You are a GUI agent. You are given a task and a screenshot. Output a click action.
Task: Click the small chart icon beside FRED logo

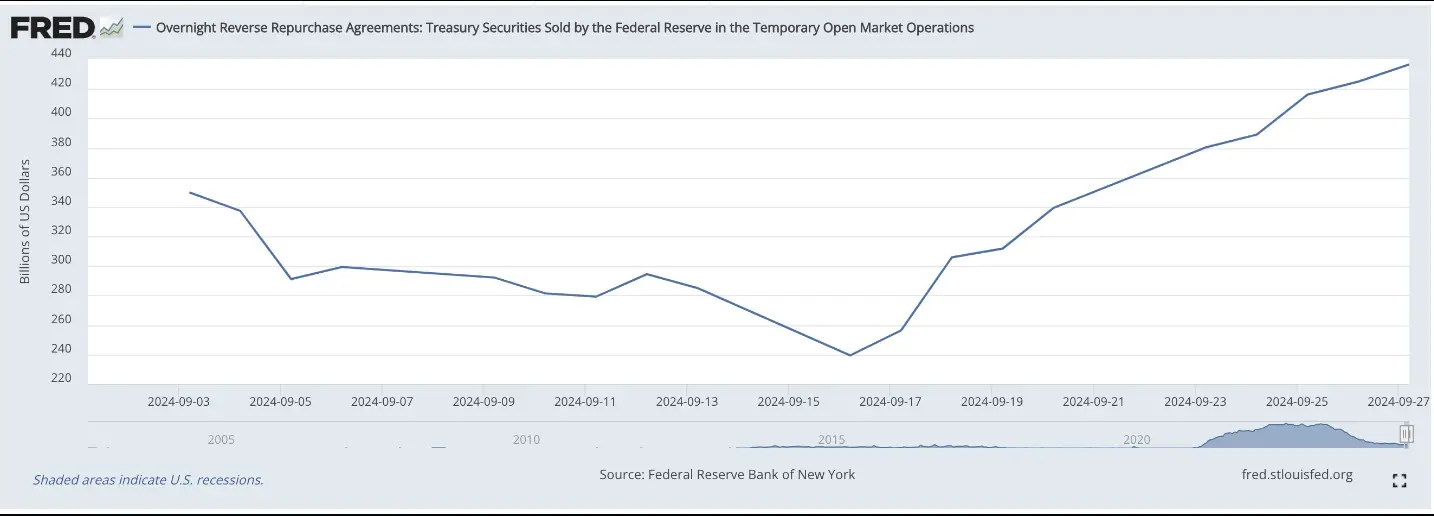[111, 28]
